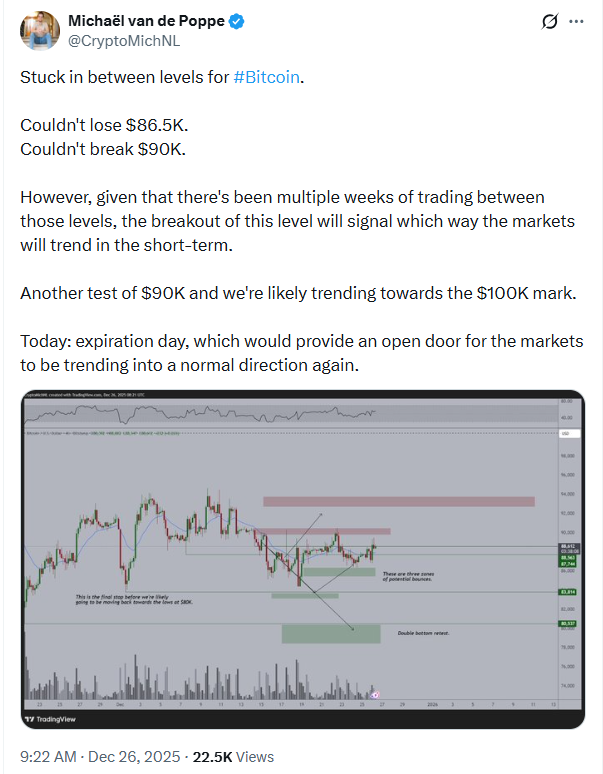Select the large green double bottom zone

[330, 633]
